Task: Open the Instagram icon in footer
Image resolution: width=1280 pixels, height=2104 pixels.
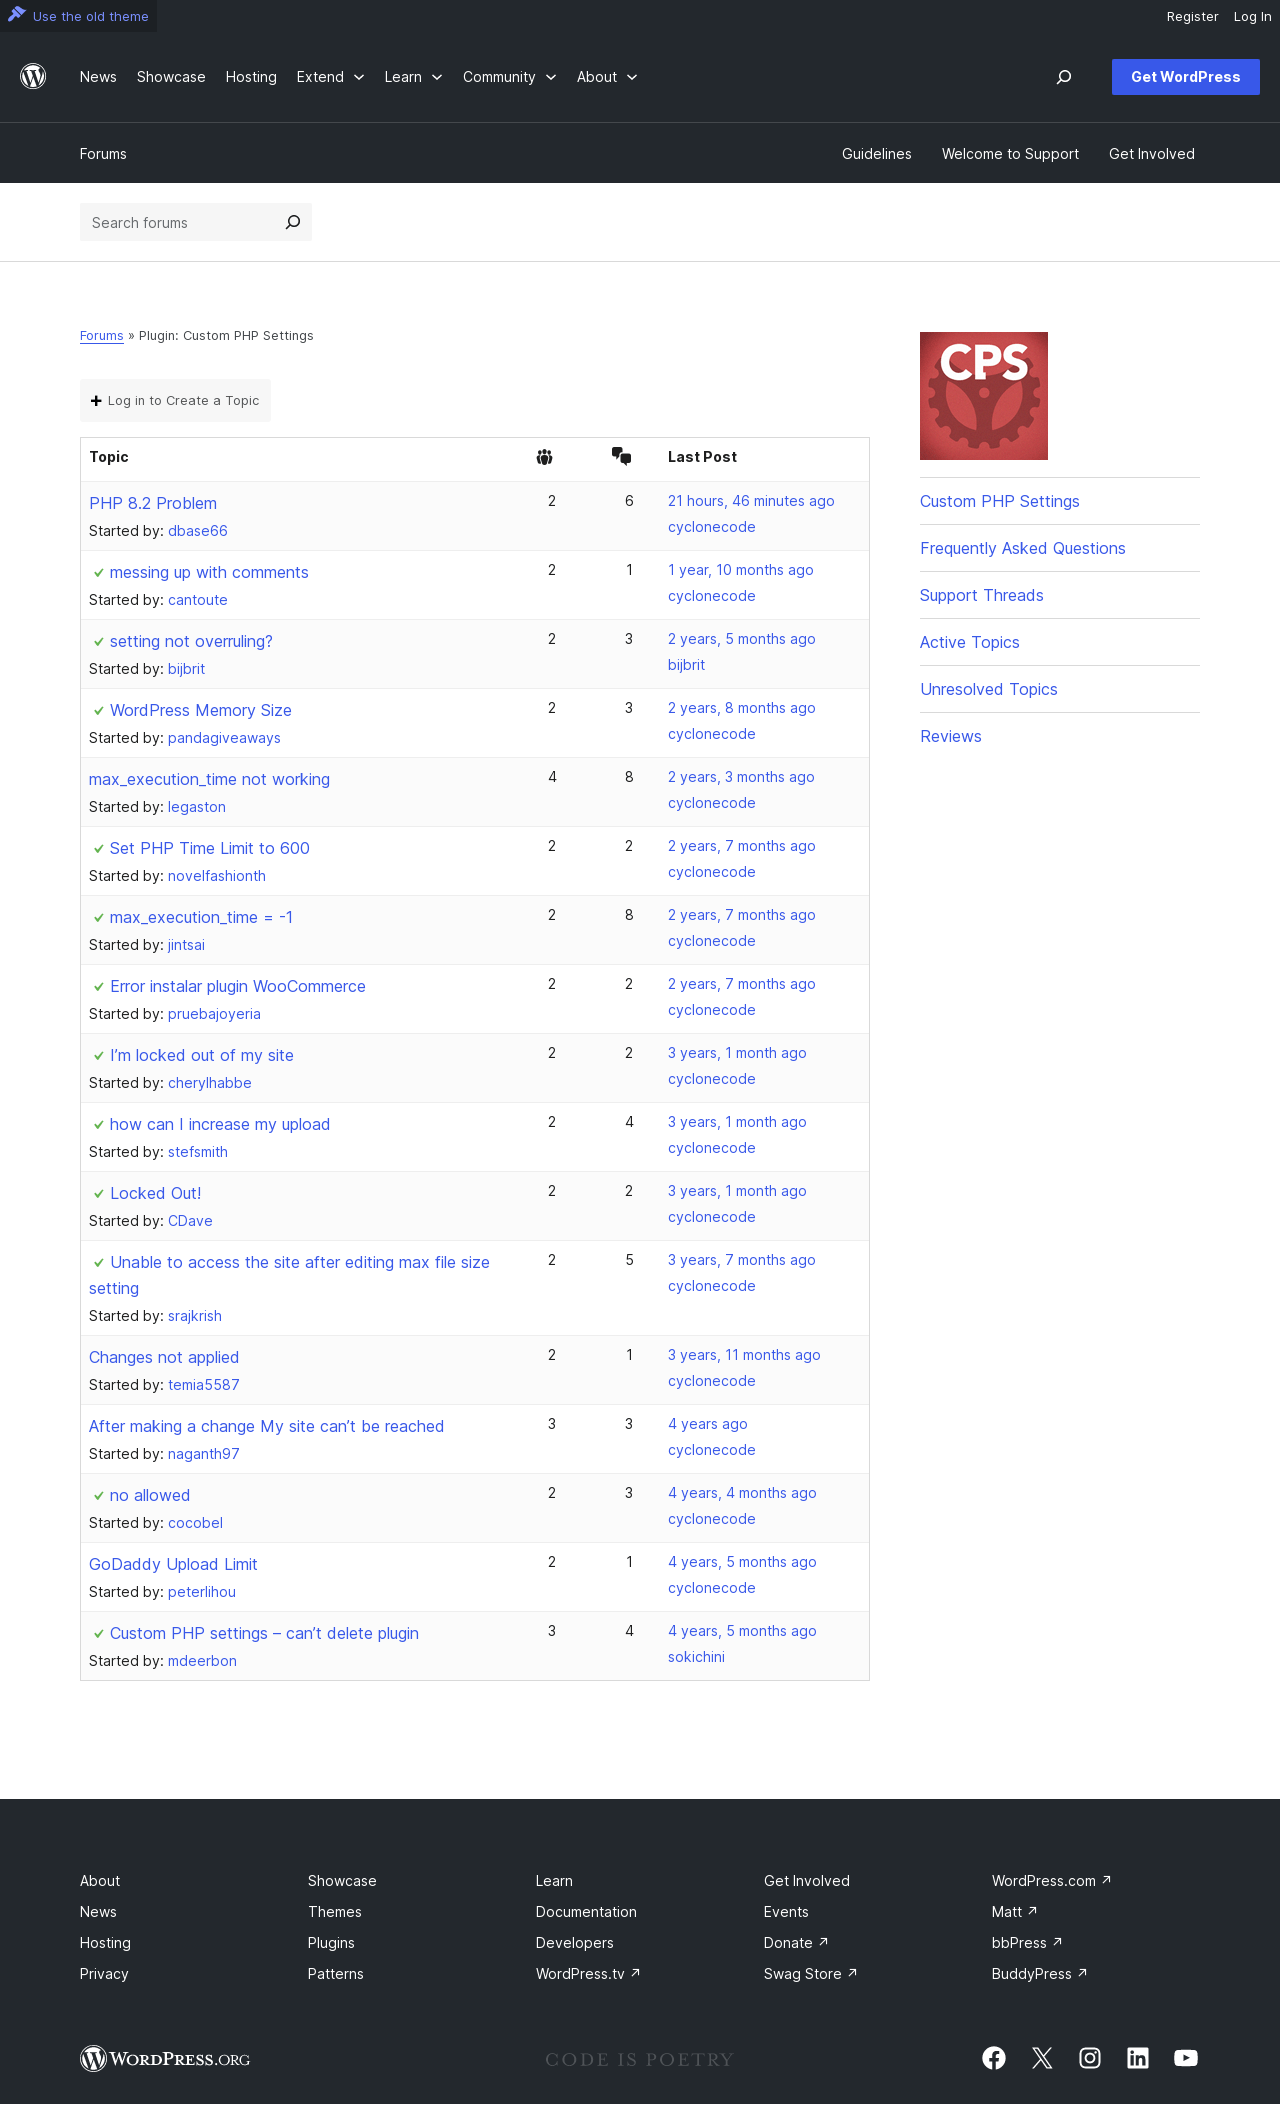Action: pyautogui.click(x=1090, y=2058)
